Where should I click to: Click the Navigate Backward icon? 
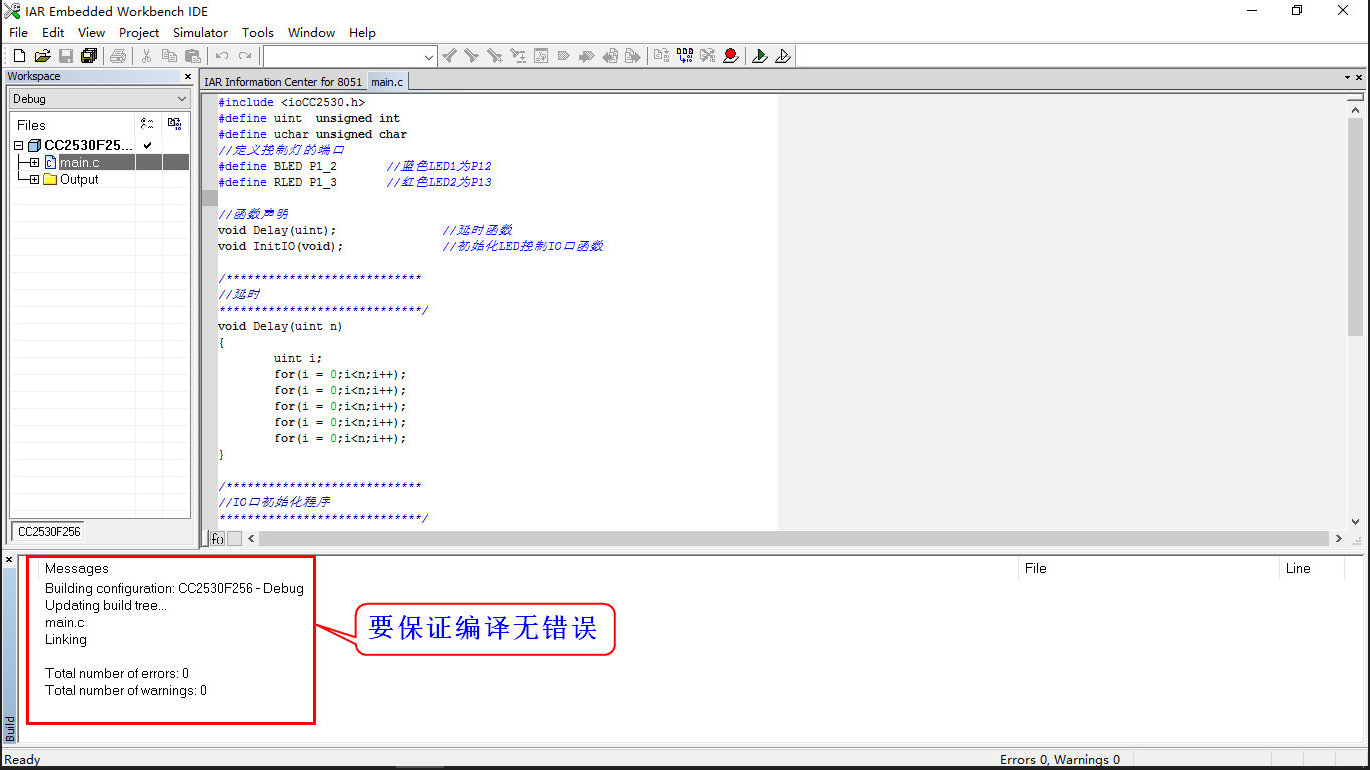(x=610, y=56)
